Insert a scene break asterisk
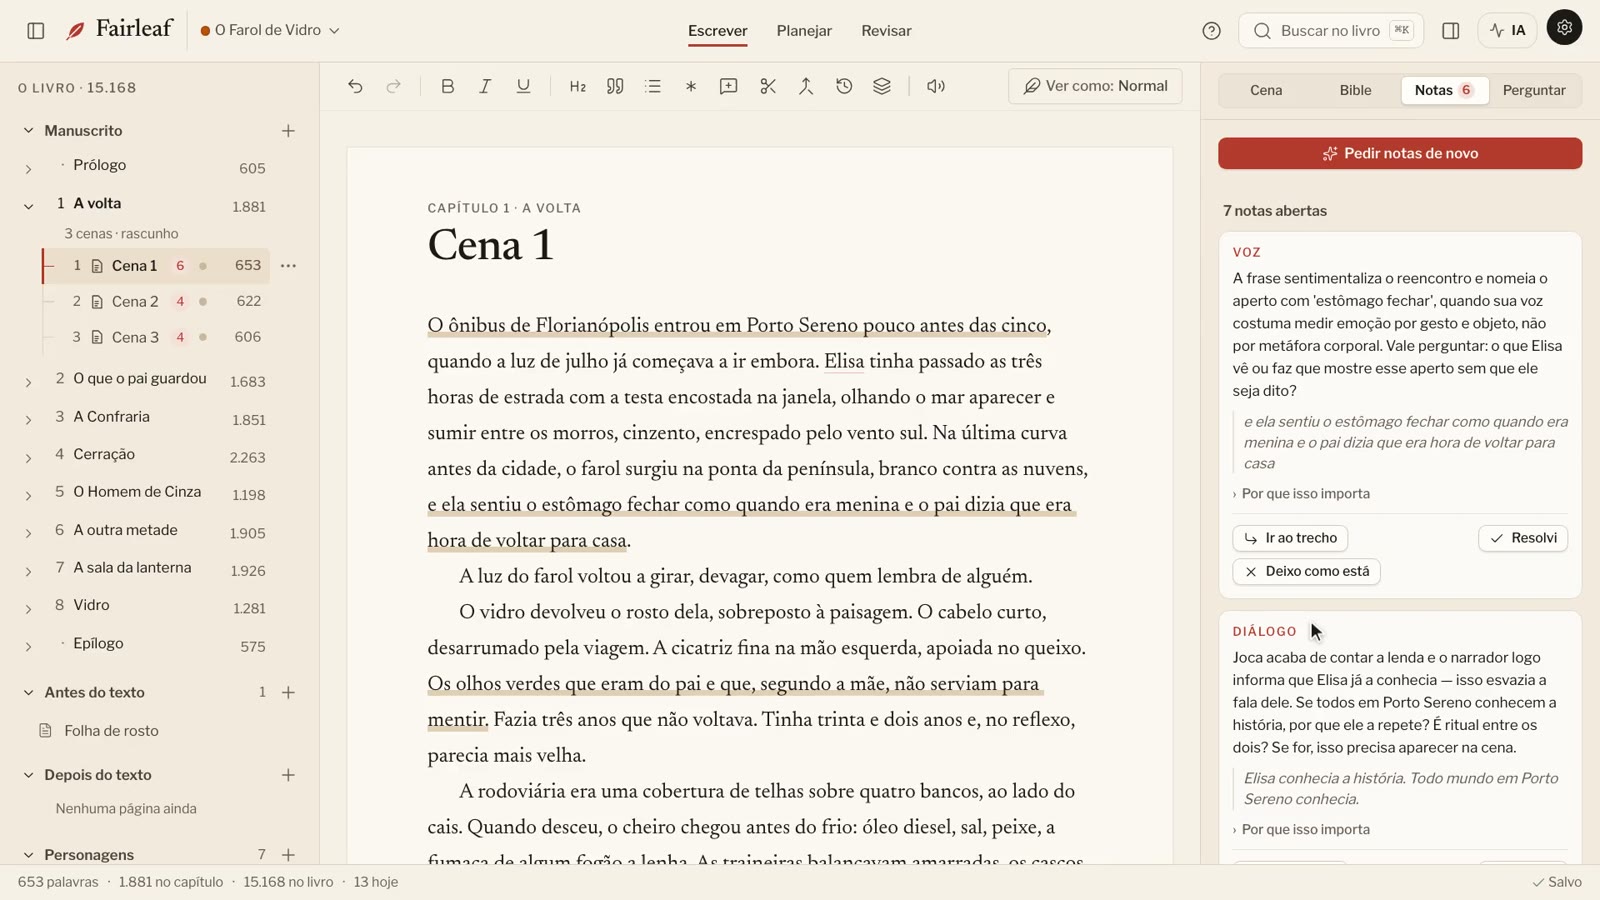Image resolution: width=1600 pixels, height=900 pixels. (x=691, y=86)
